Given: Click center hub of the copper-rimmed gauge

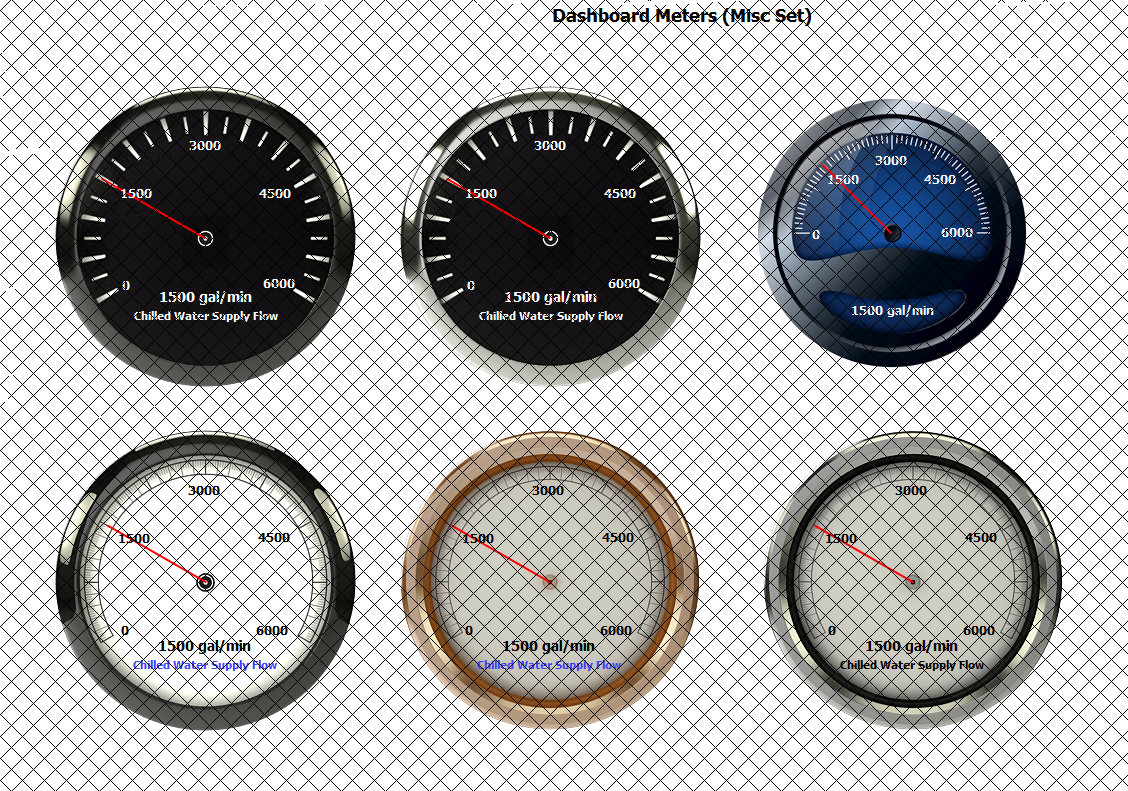Looking at the screenshot, I should pos(550,581).
